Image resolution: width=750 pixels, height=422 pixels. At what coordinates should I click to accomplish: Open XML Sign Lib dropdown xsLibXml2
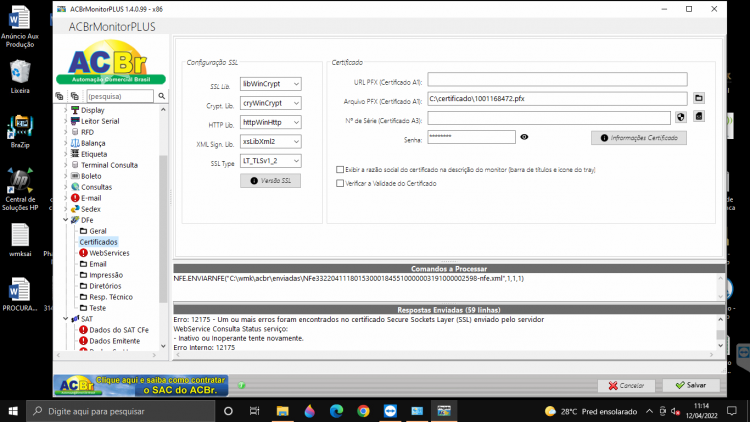(271, 142)
